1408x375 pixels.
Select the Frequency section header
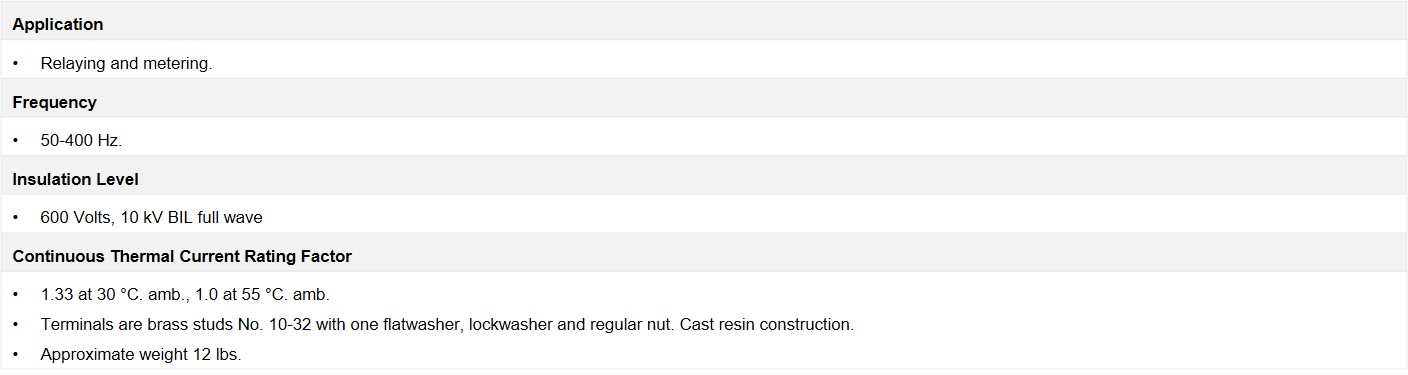pyautogui.click(x=703, y=102)
